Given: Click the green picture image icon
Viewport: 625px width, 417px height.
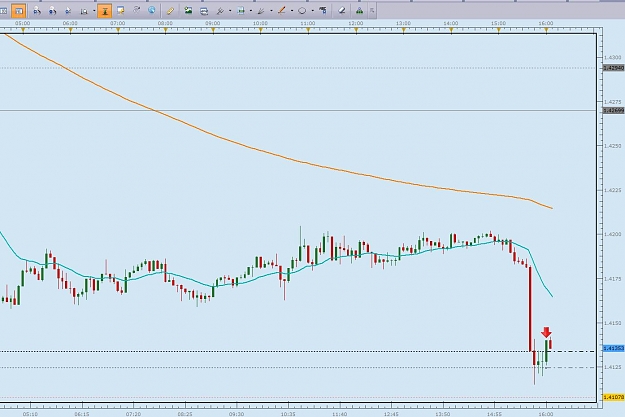Looking at the screenshot, I should [x=188, y=11].
